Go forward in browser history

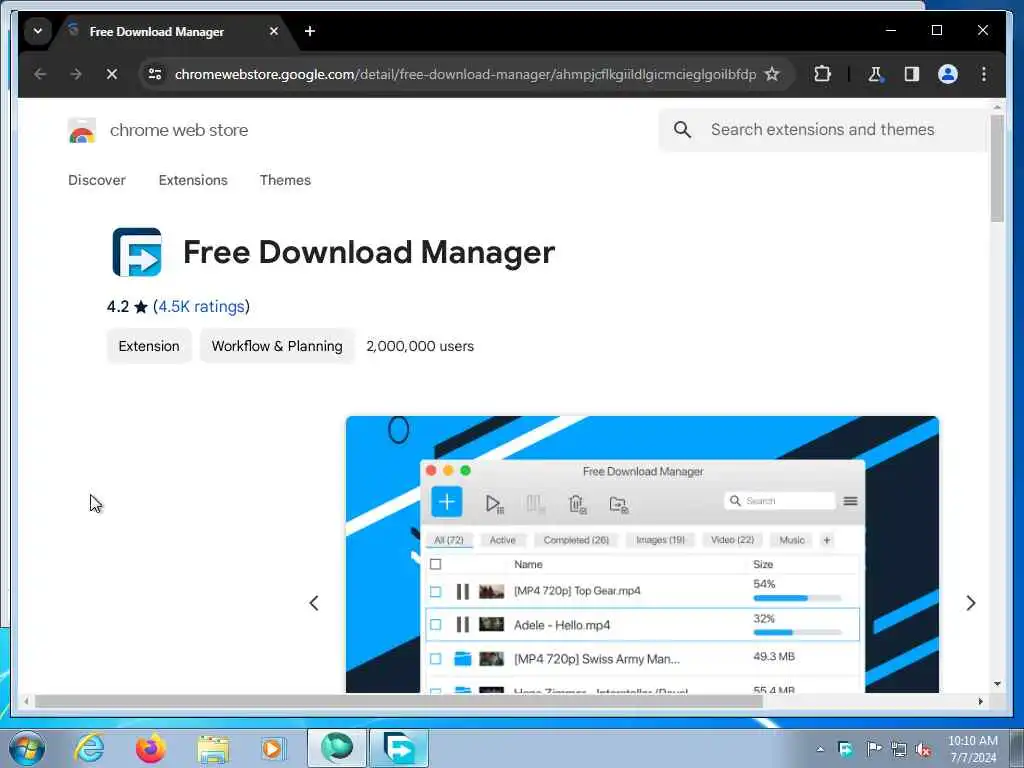click(76, 74)
